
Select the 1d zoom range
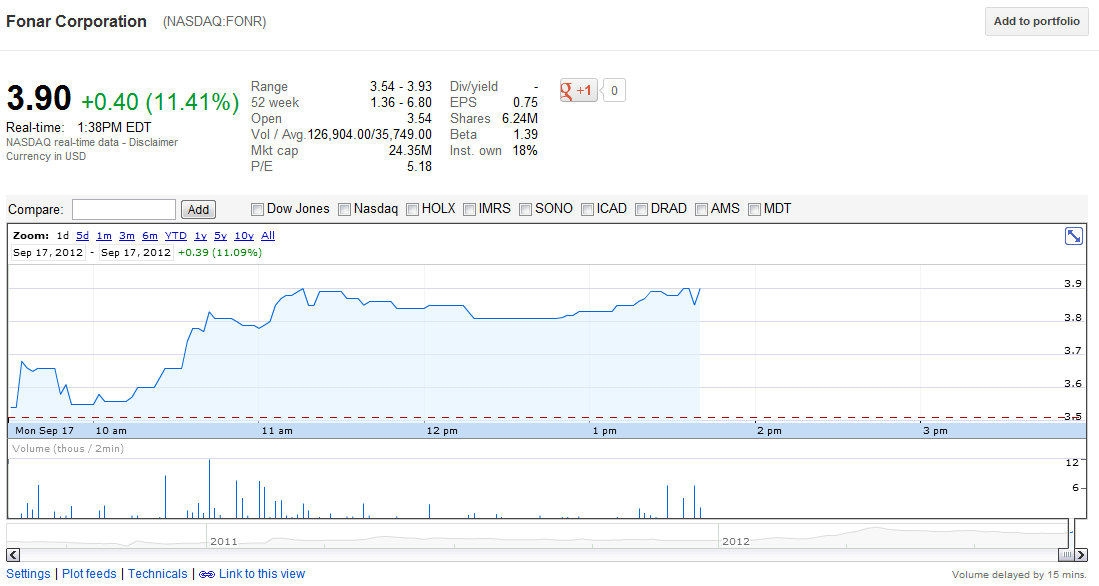(x=62, y=236)
